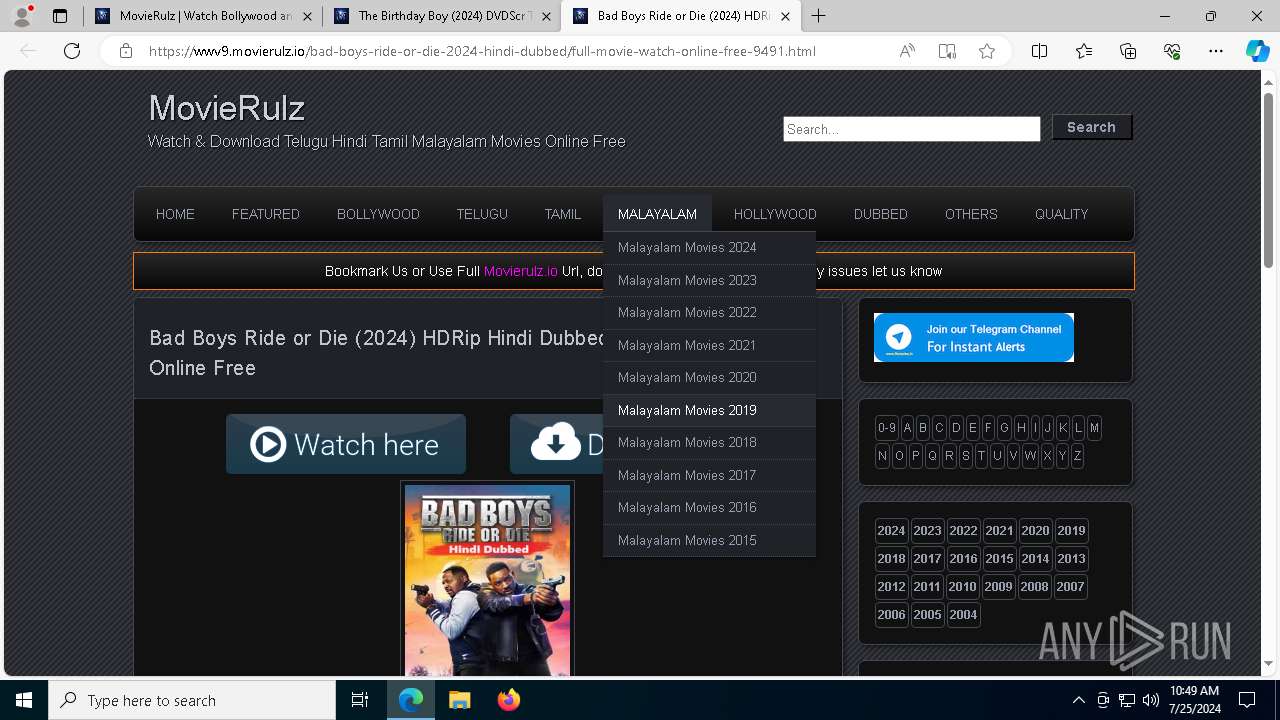
Task: Toggle split screen icon
Action: (x=1040, y=51)
